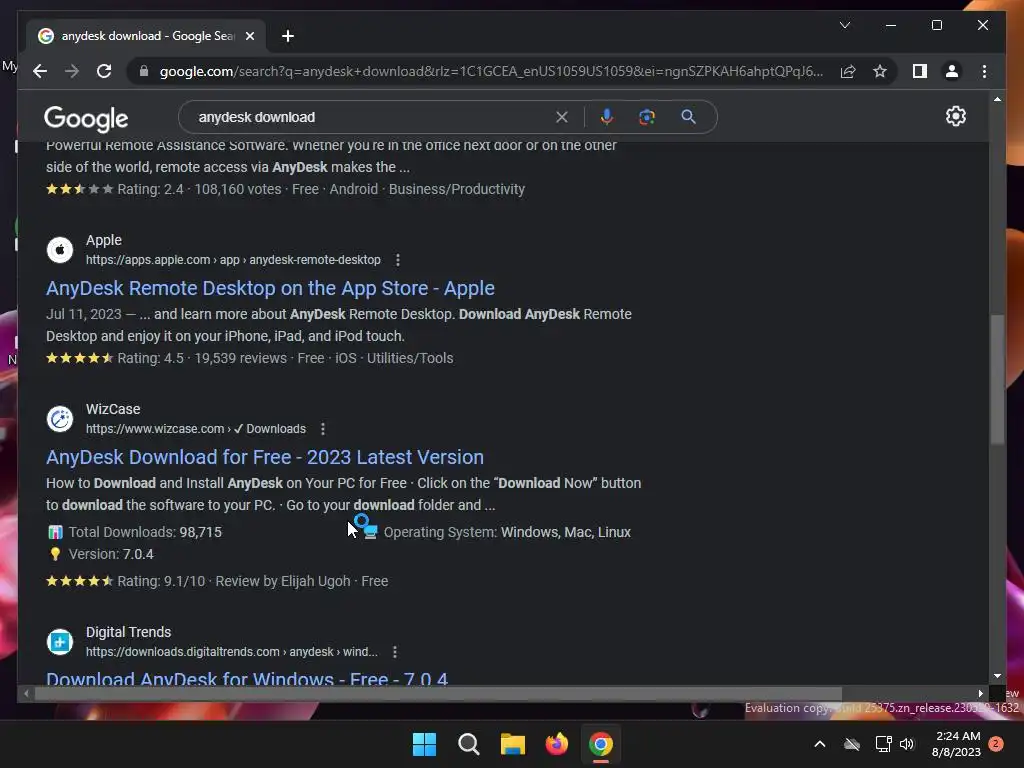
Task: Show hidden system tray icons
Action: (x=820, y=744)
